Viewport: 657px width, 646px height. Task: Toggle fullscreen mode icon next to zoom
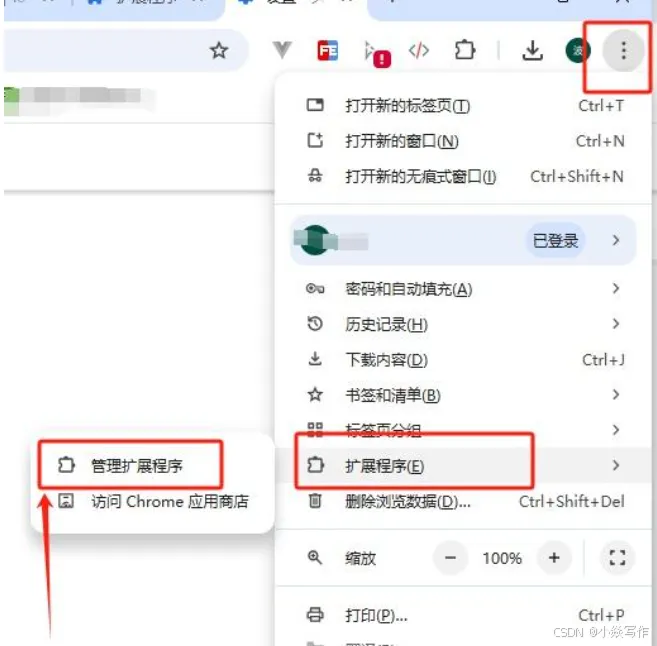tap(617, 558)
